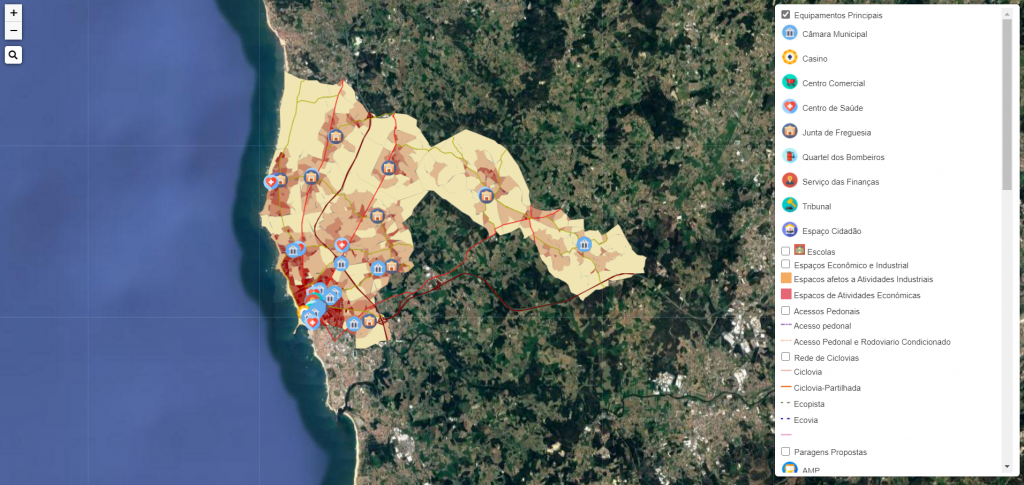
Task: Click red Atividades Económicas color swatch
Action: pos(786,294)
